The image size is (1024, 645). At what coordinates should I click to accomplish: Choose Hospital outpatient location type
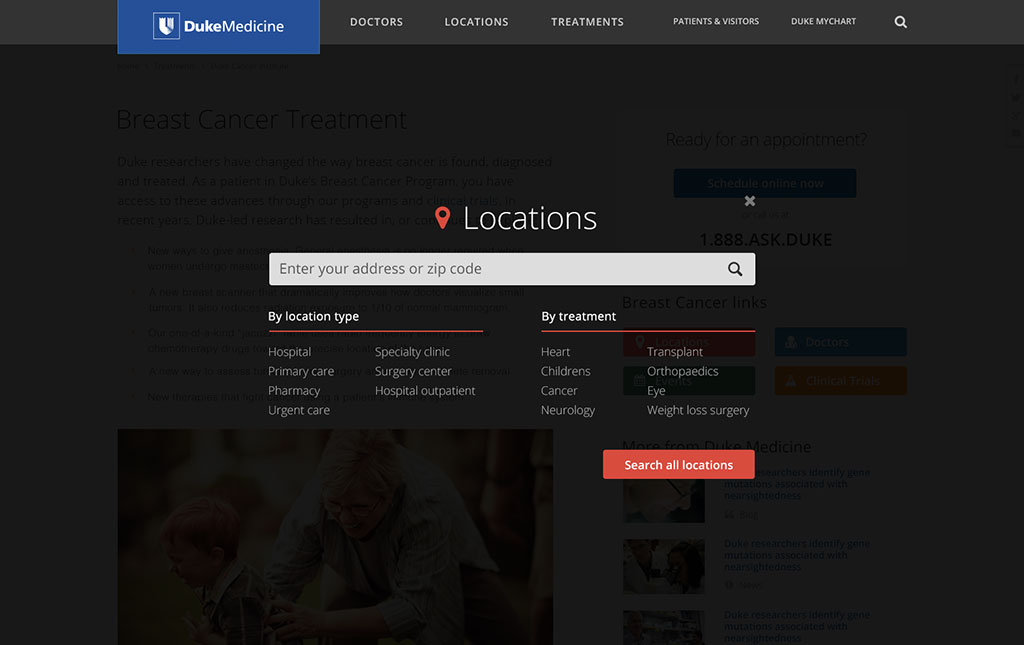(x=425, y=391)
